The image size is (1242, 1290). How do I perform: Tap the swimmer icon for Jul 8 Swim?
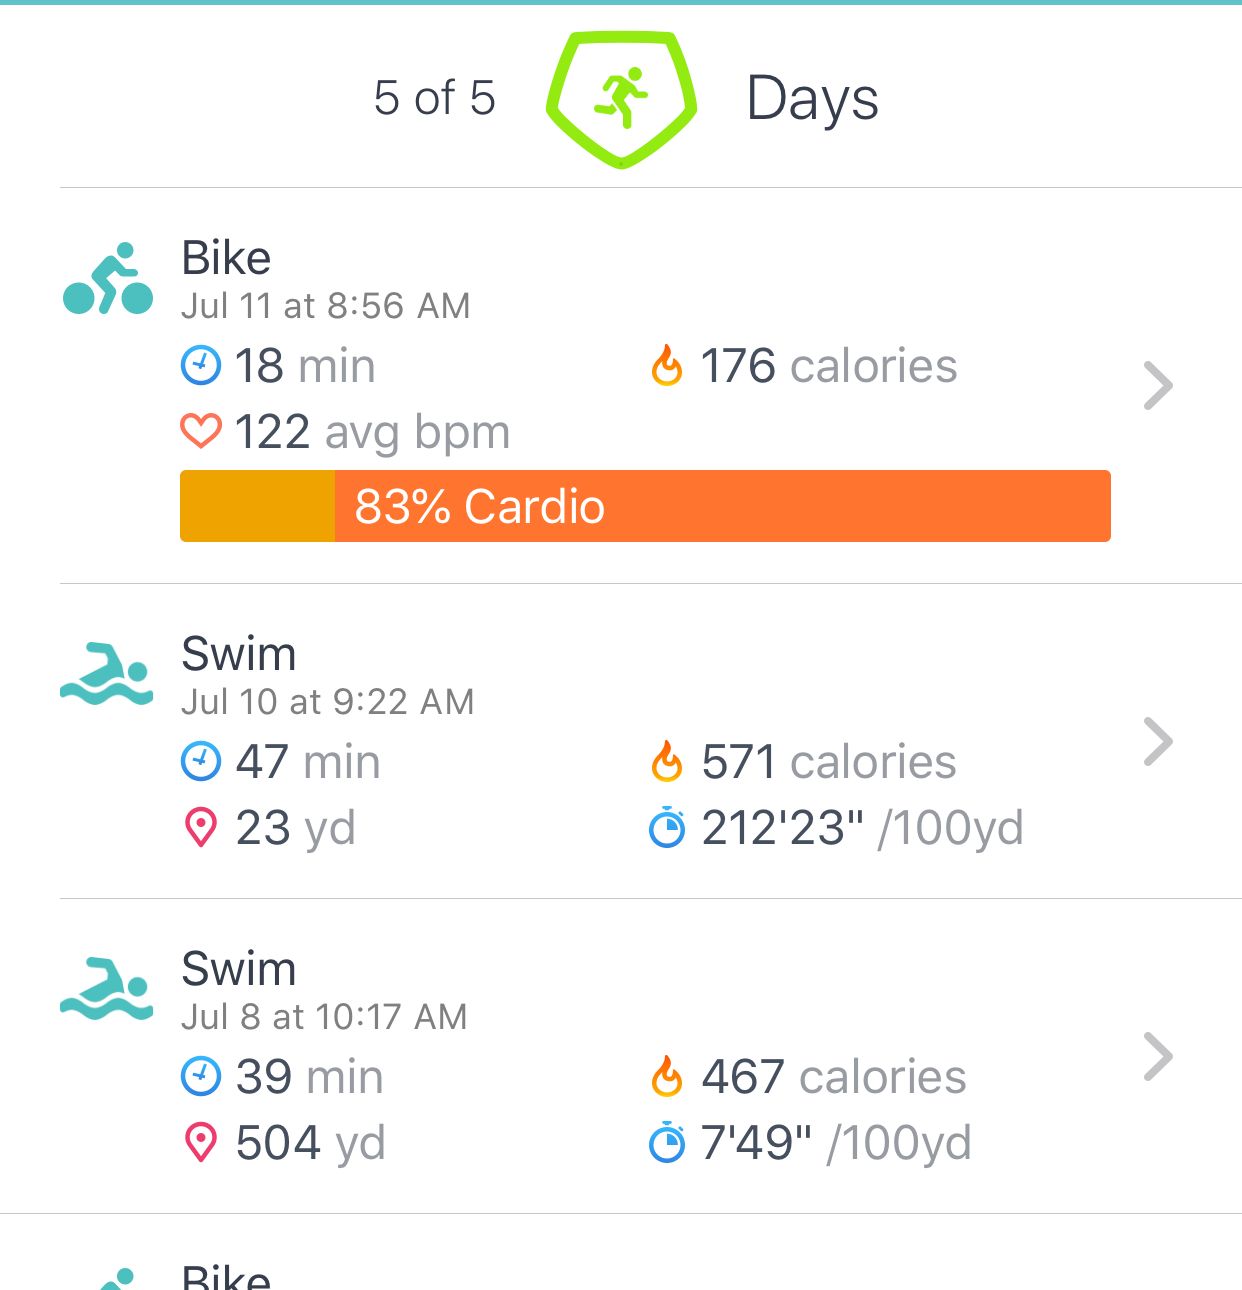pos(107,989)
